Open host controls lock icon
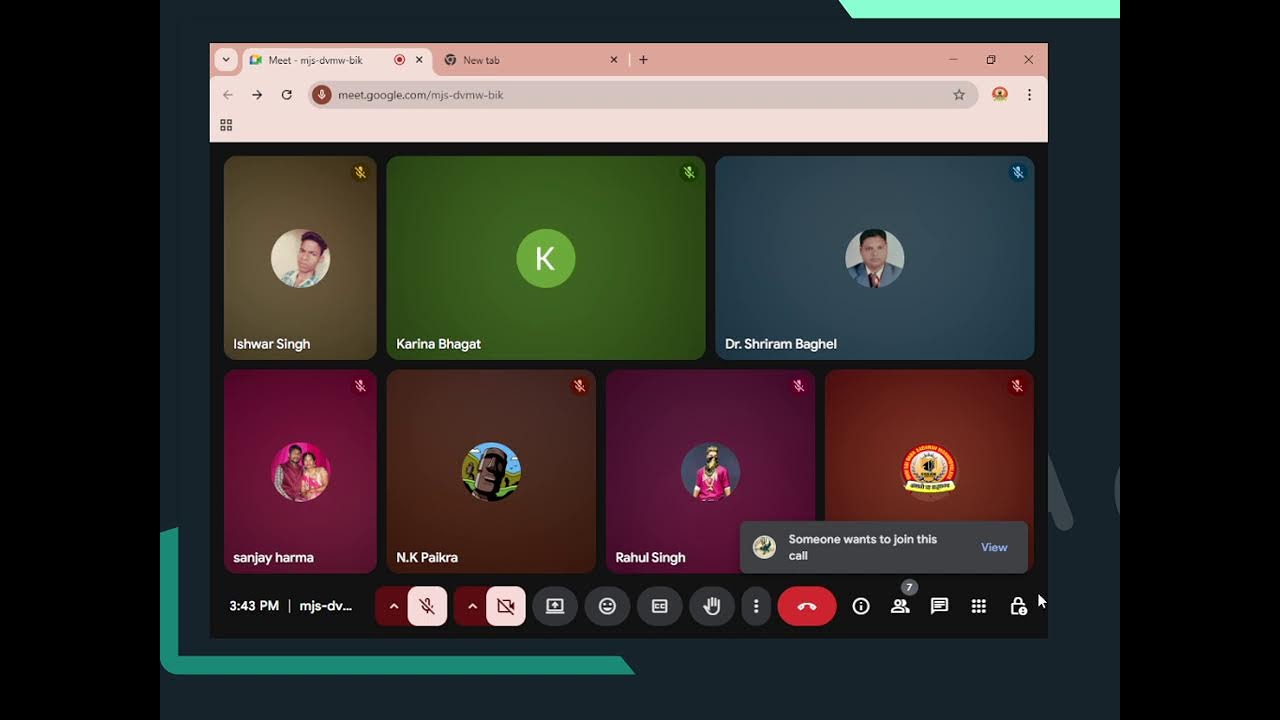Screen dimensions: 1280x720 1018,606
